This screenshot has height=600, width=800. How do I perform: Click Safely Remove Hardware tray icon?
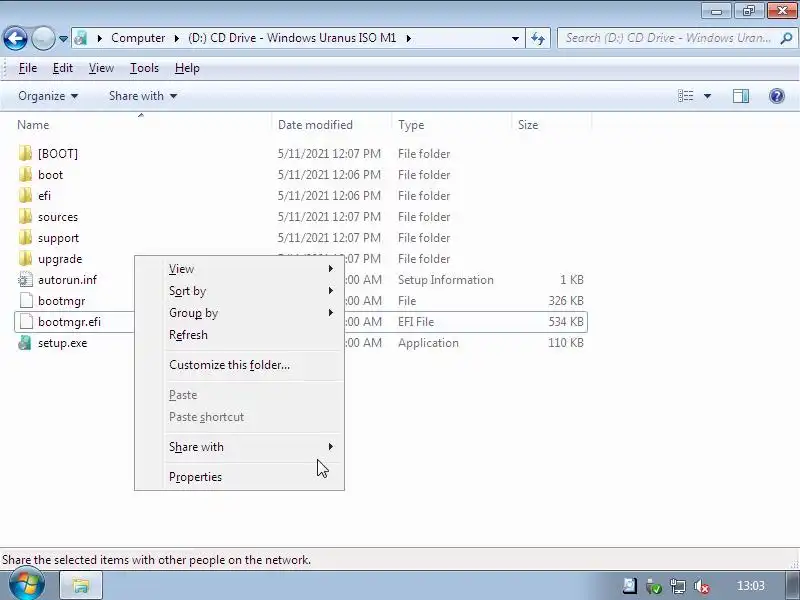654,586
